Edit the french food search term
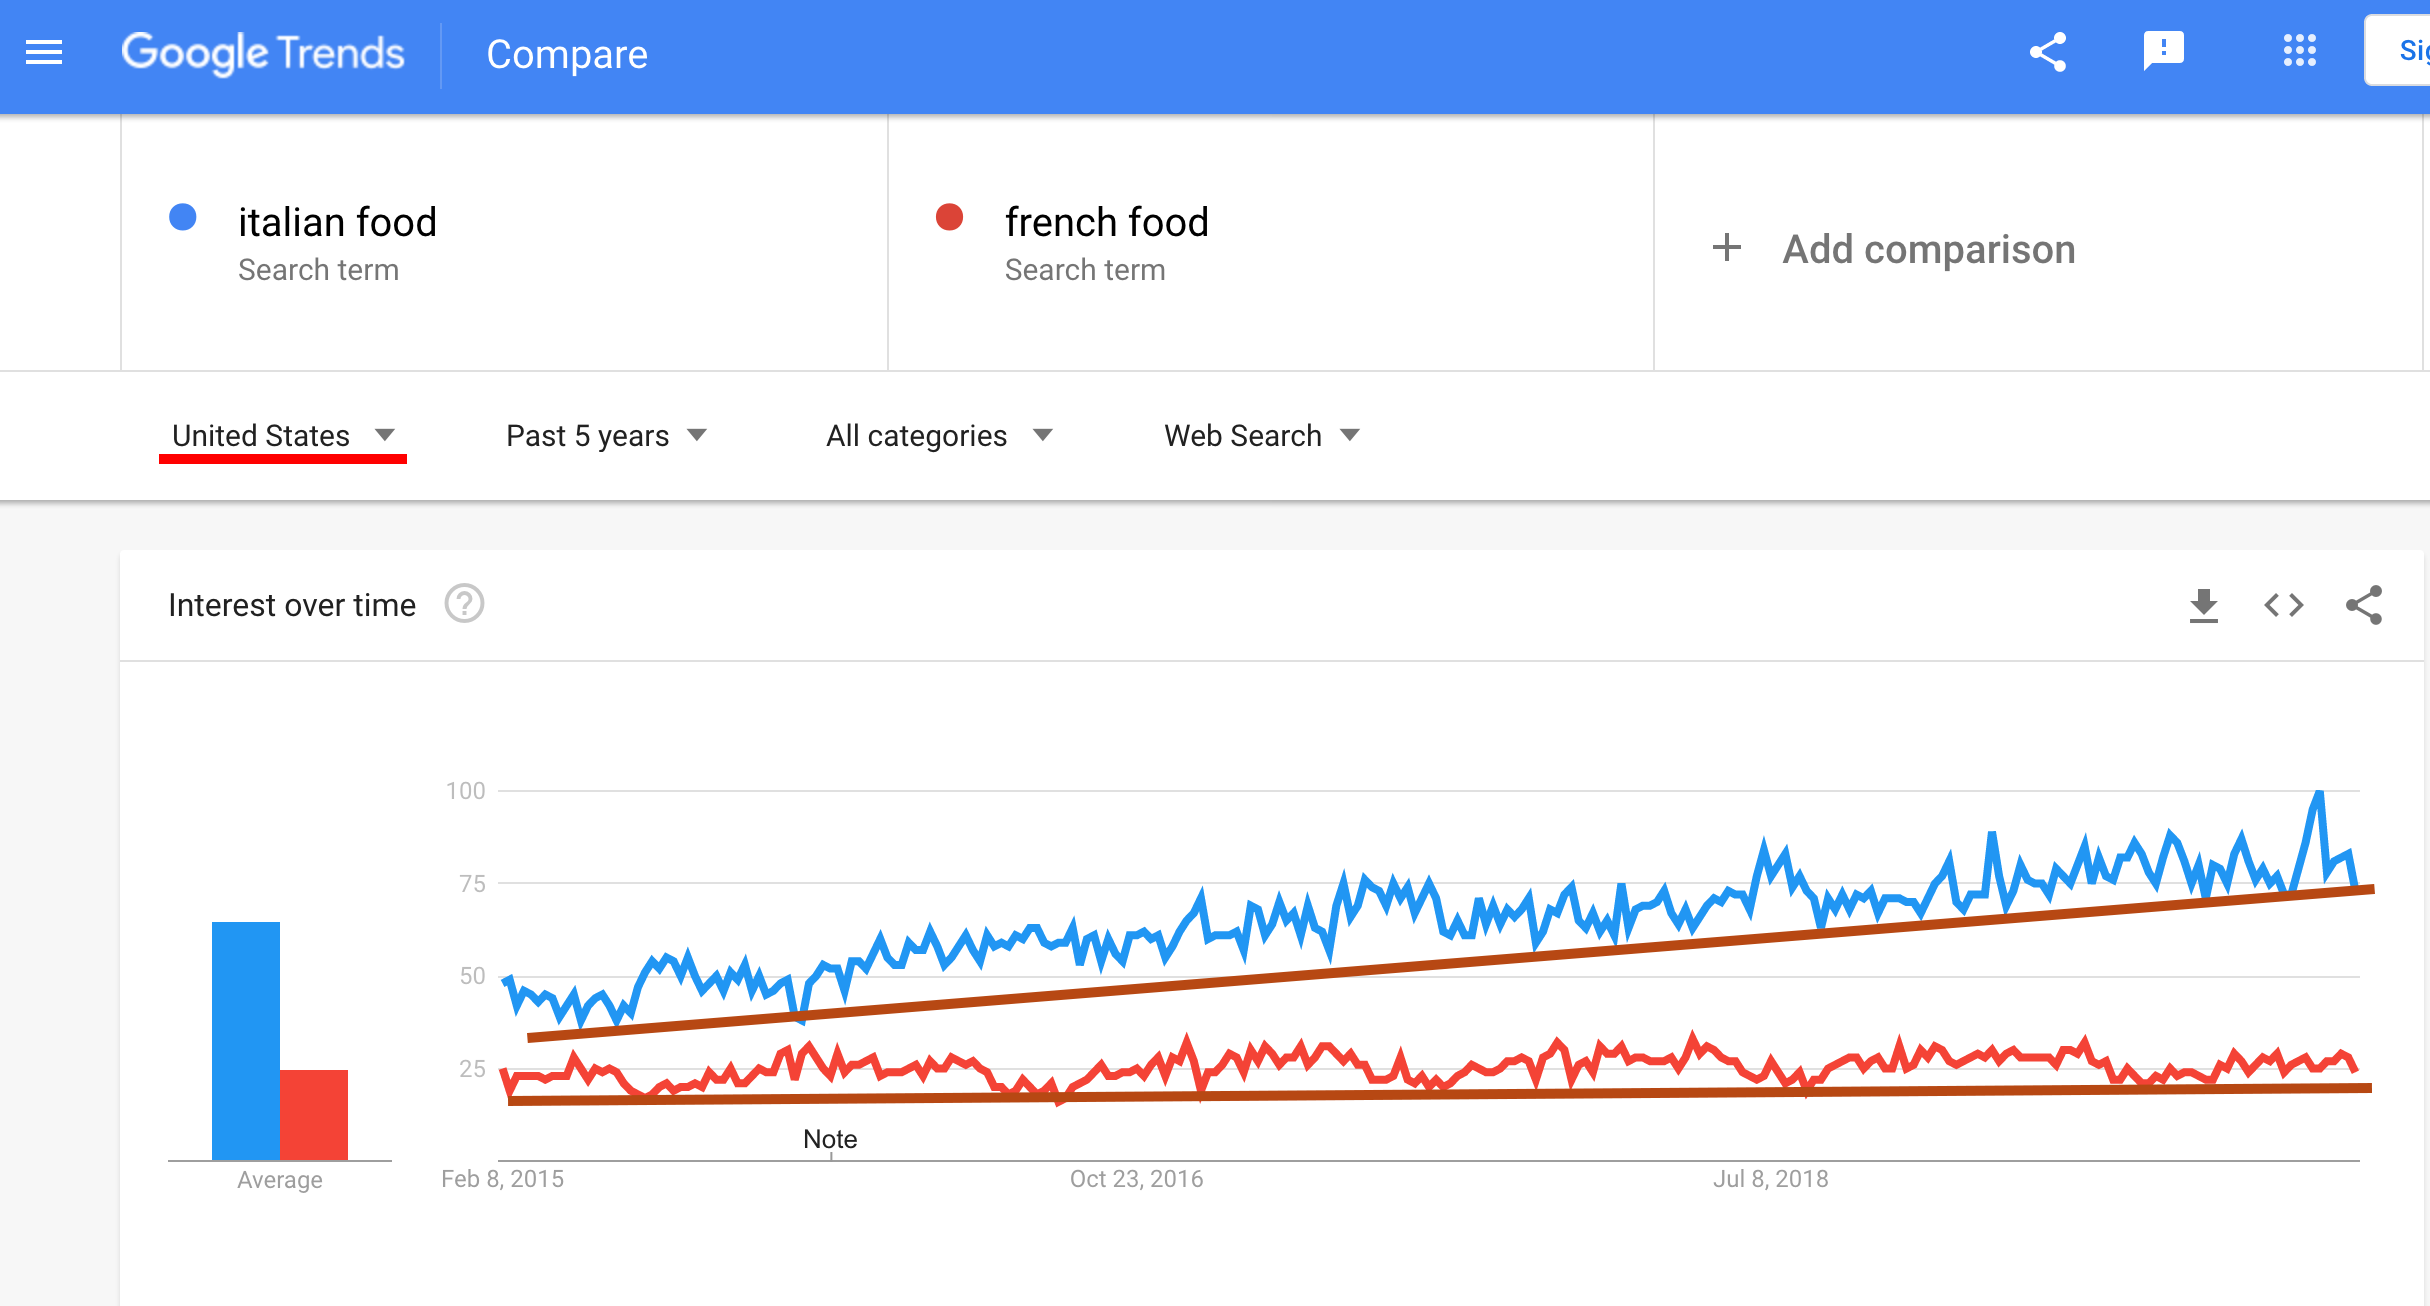Screen dimensions: 2430x1306 click(x=1106, y=222)
